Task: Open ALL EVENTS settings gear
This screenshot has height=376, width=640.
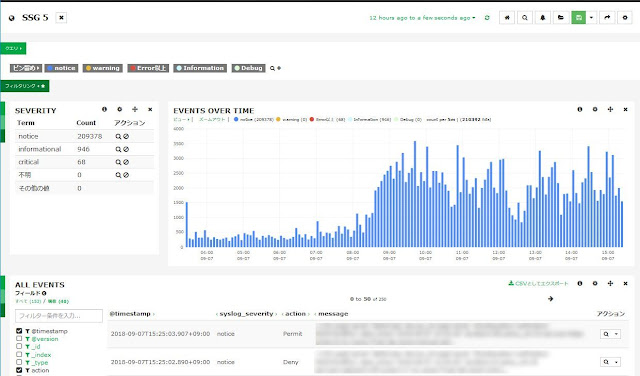Action: pos(595,283)
